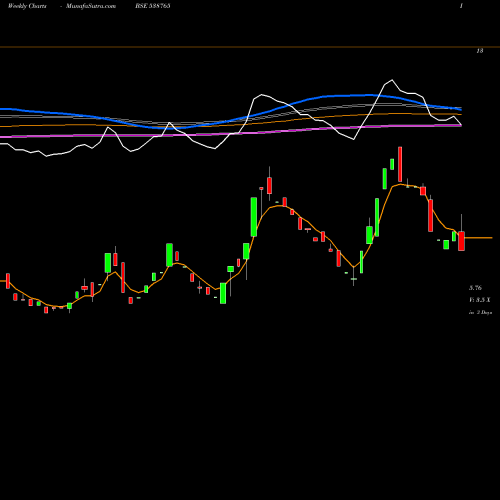Screen dimensions: 500x500
Task: Click the "in 2 Days" label
Action: (480, 313)
